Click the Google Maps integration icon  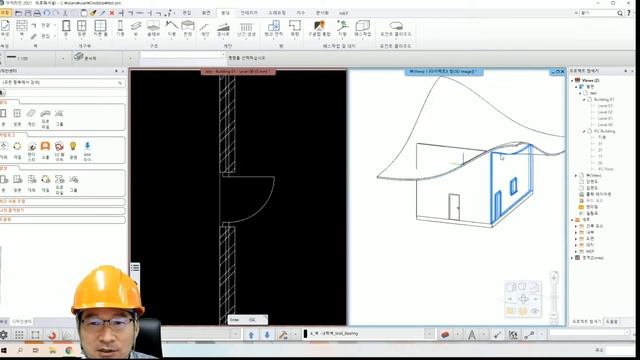[x=319, y=29]
